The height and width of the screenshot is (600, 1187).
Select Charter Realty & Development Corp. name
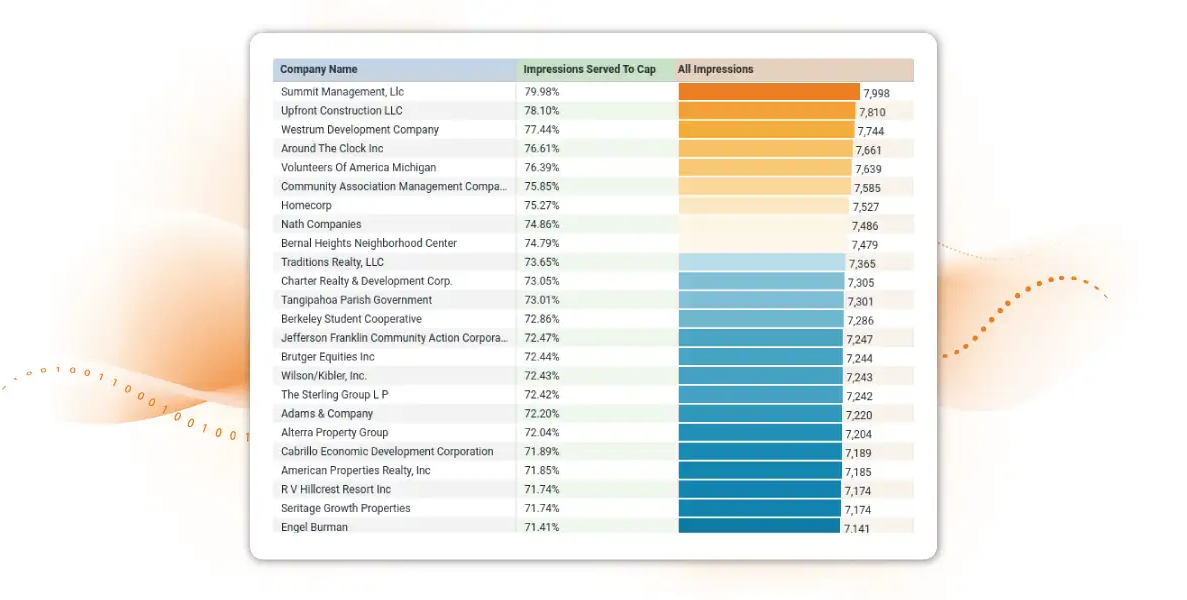(x=366, y=281)
